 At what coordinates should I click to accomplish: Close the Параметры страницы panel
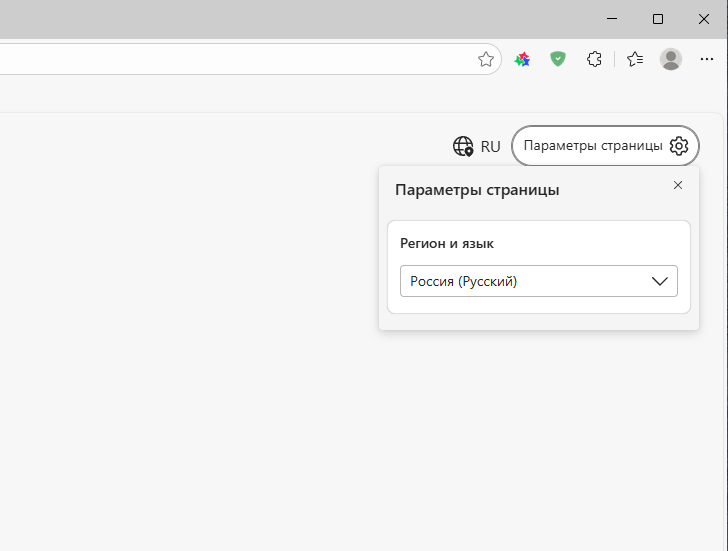pos(678,185)
